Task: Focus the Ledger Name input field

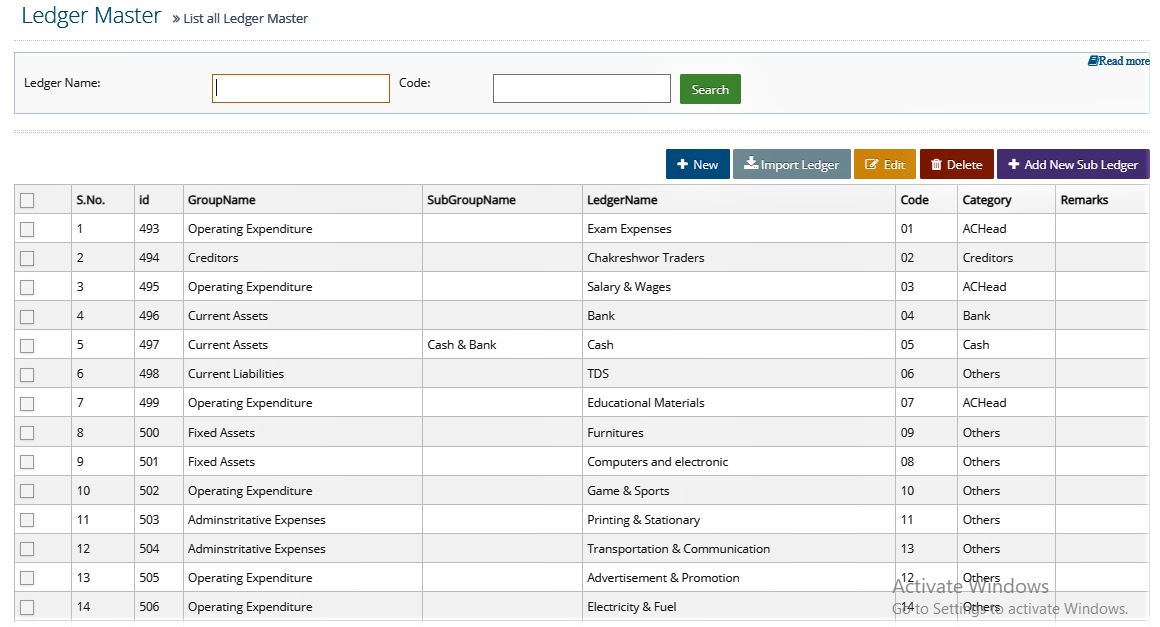Action: [300, 89]
